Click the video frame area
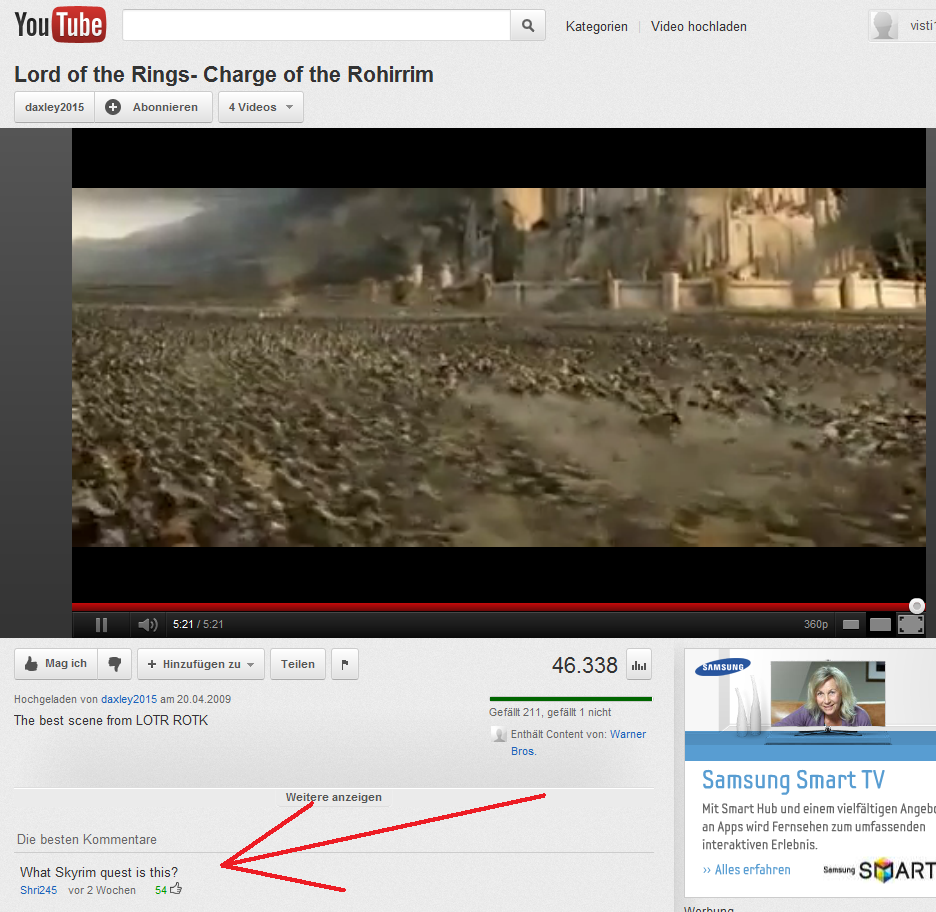Screen dimensions: 936x912 point(498,367)
